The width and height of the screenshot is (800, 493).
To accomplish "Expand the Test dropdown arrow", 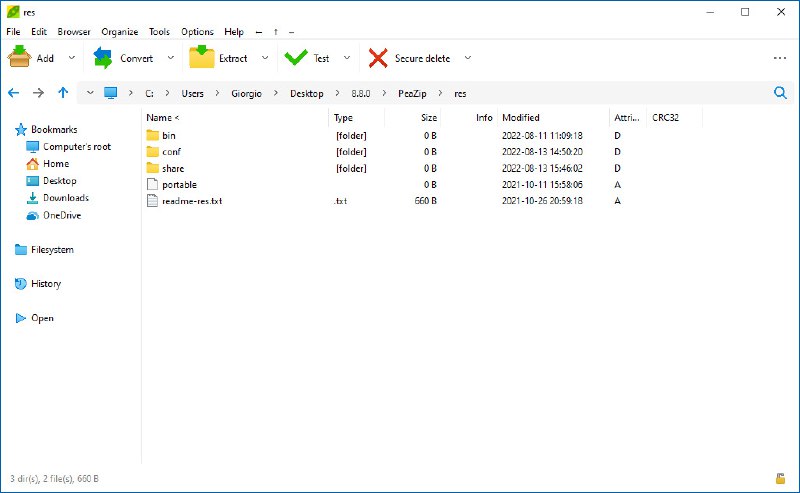I will 347,58.
